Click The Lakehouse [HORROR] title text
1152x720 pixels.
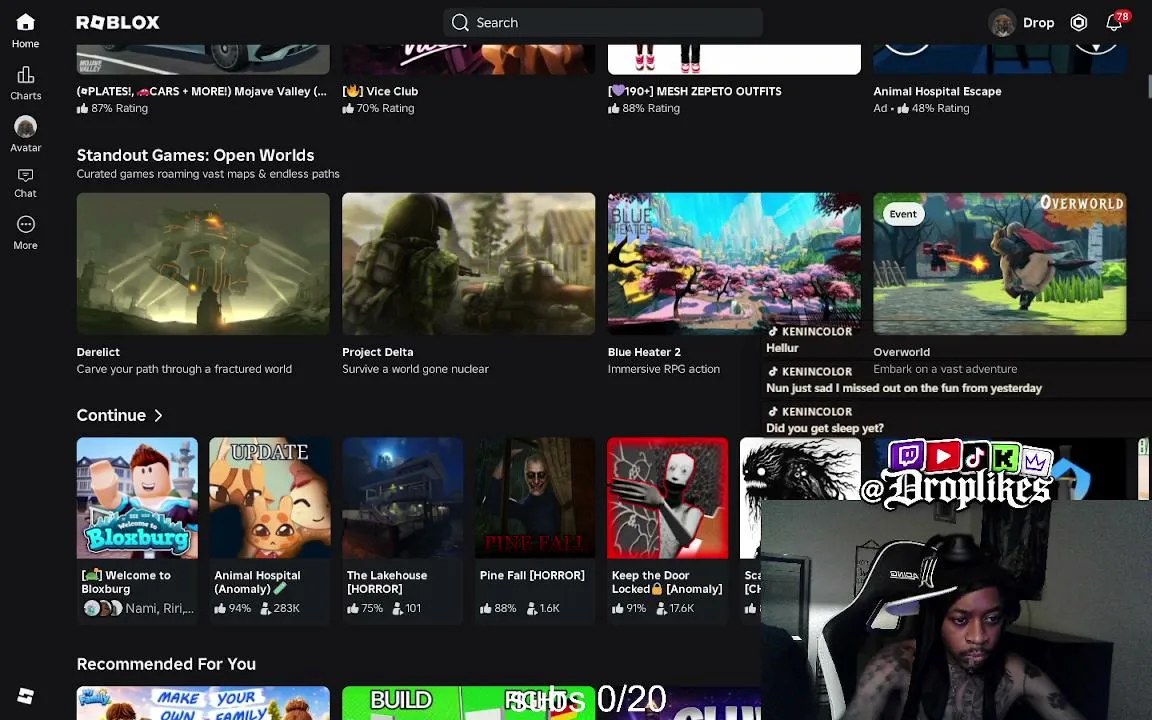tap(386, 582)
